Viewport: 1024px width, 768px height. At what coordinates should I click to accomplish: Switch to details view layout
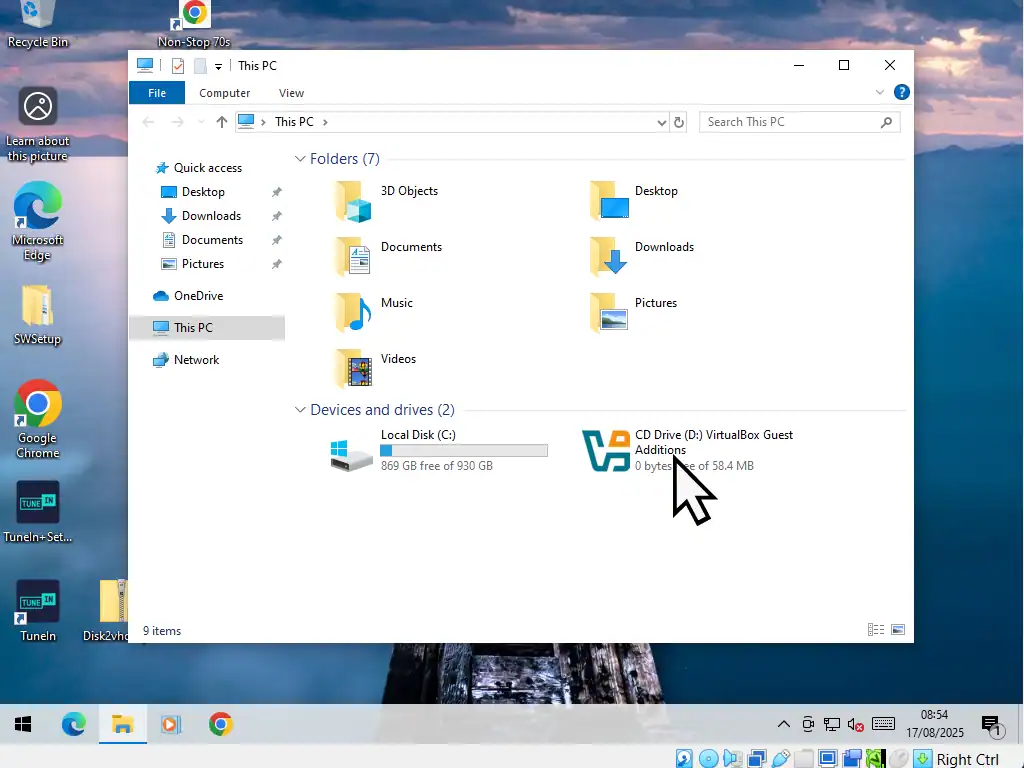click(x=876, y=630)
